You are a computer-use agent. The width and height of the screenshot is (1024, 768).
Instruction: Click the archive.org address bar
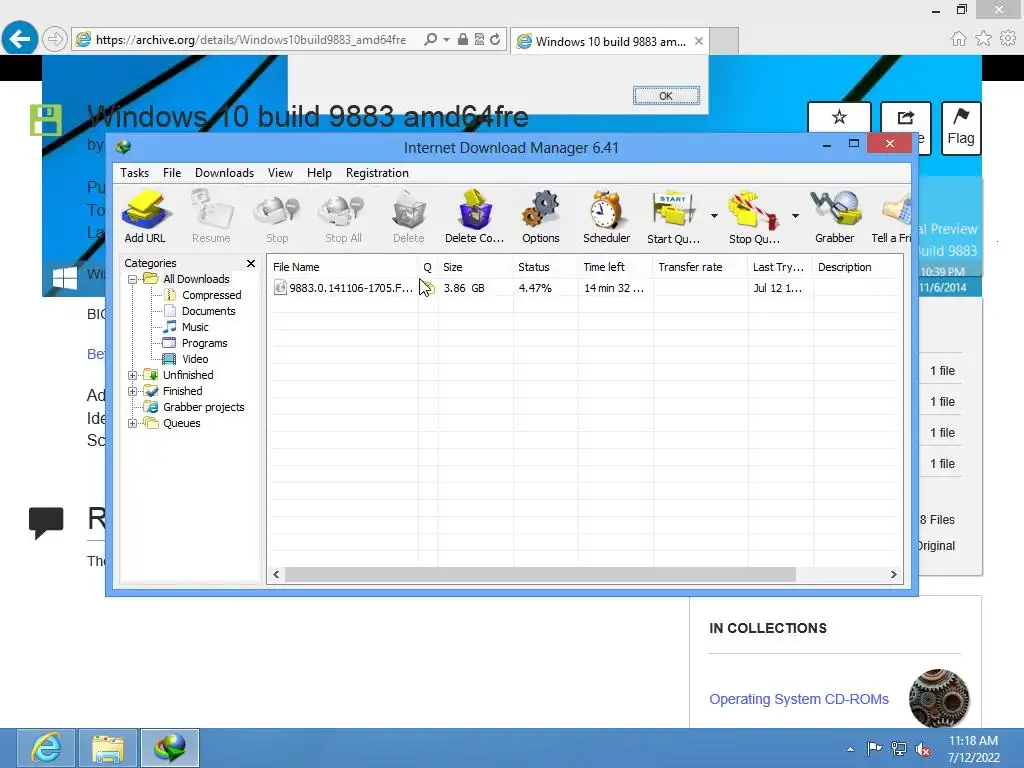(251, 40)
